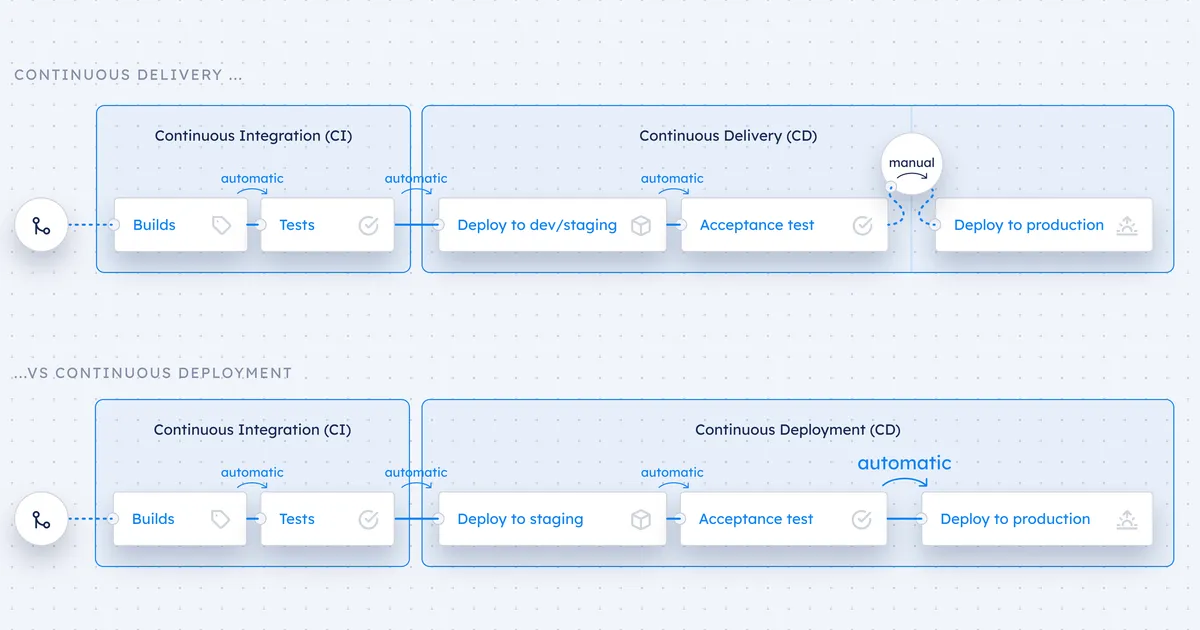Click upload icon on bottom Deploy to production

pos(1127,519)
